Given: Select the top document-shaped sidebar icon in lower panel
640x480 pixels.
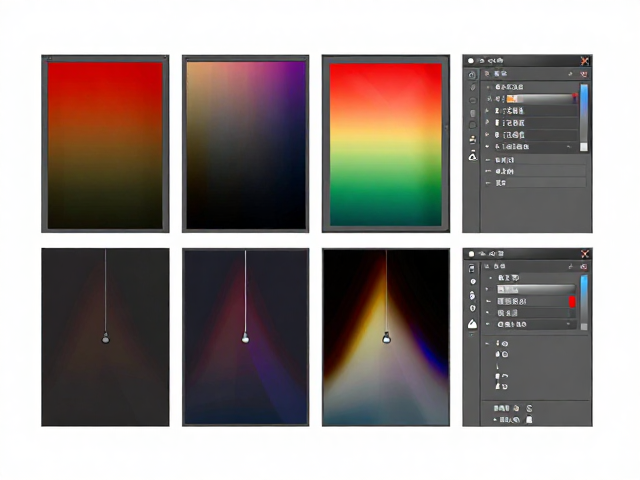Looking at the screenshot, I should (x=471, y=269).
